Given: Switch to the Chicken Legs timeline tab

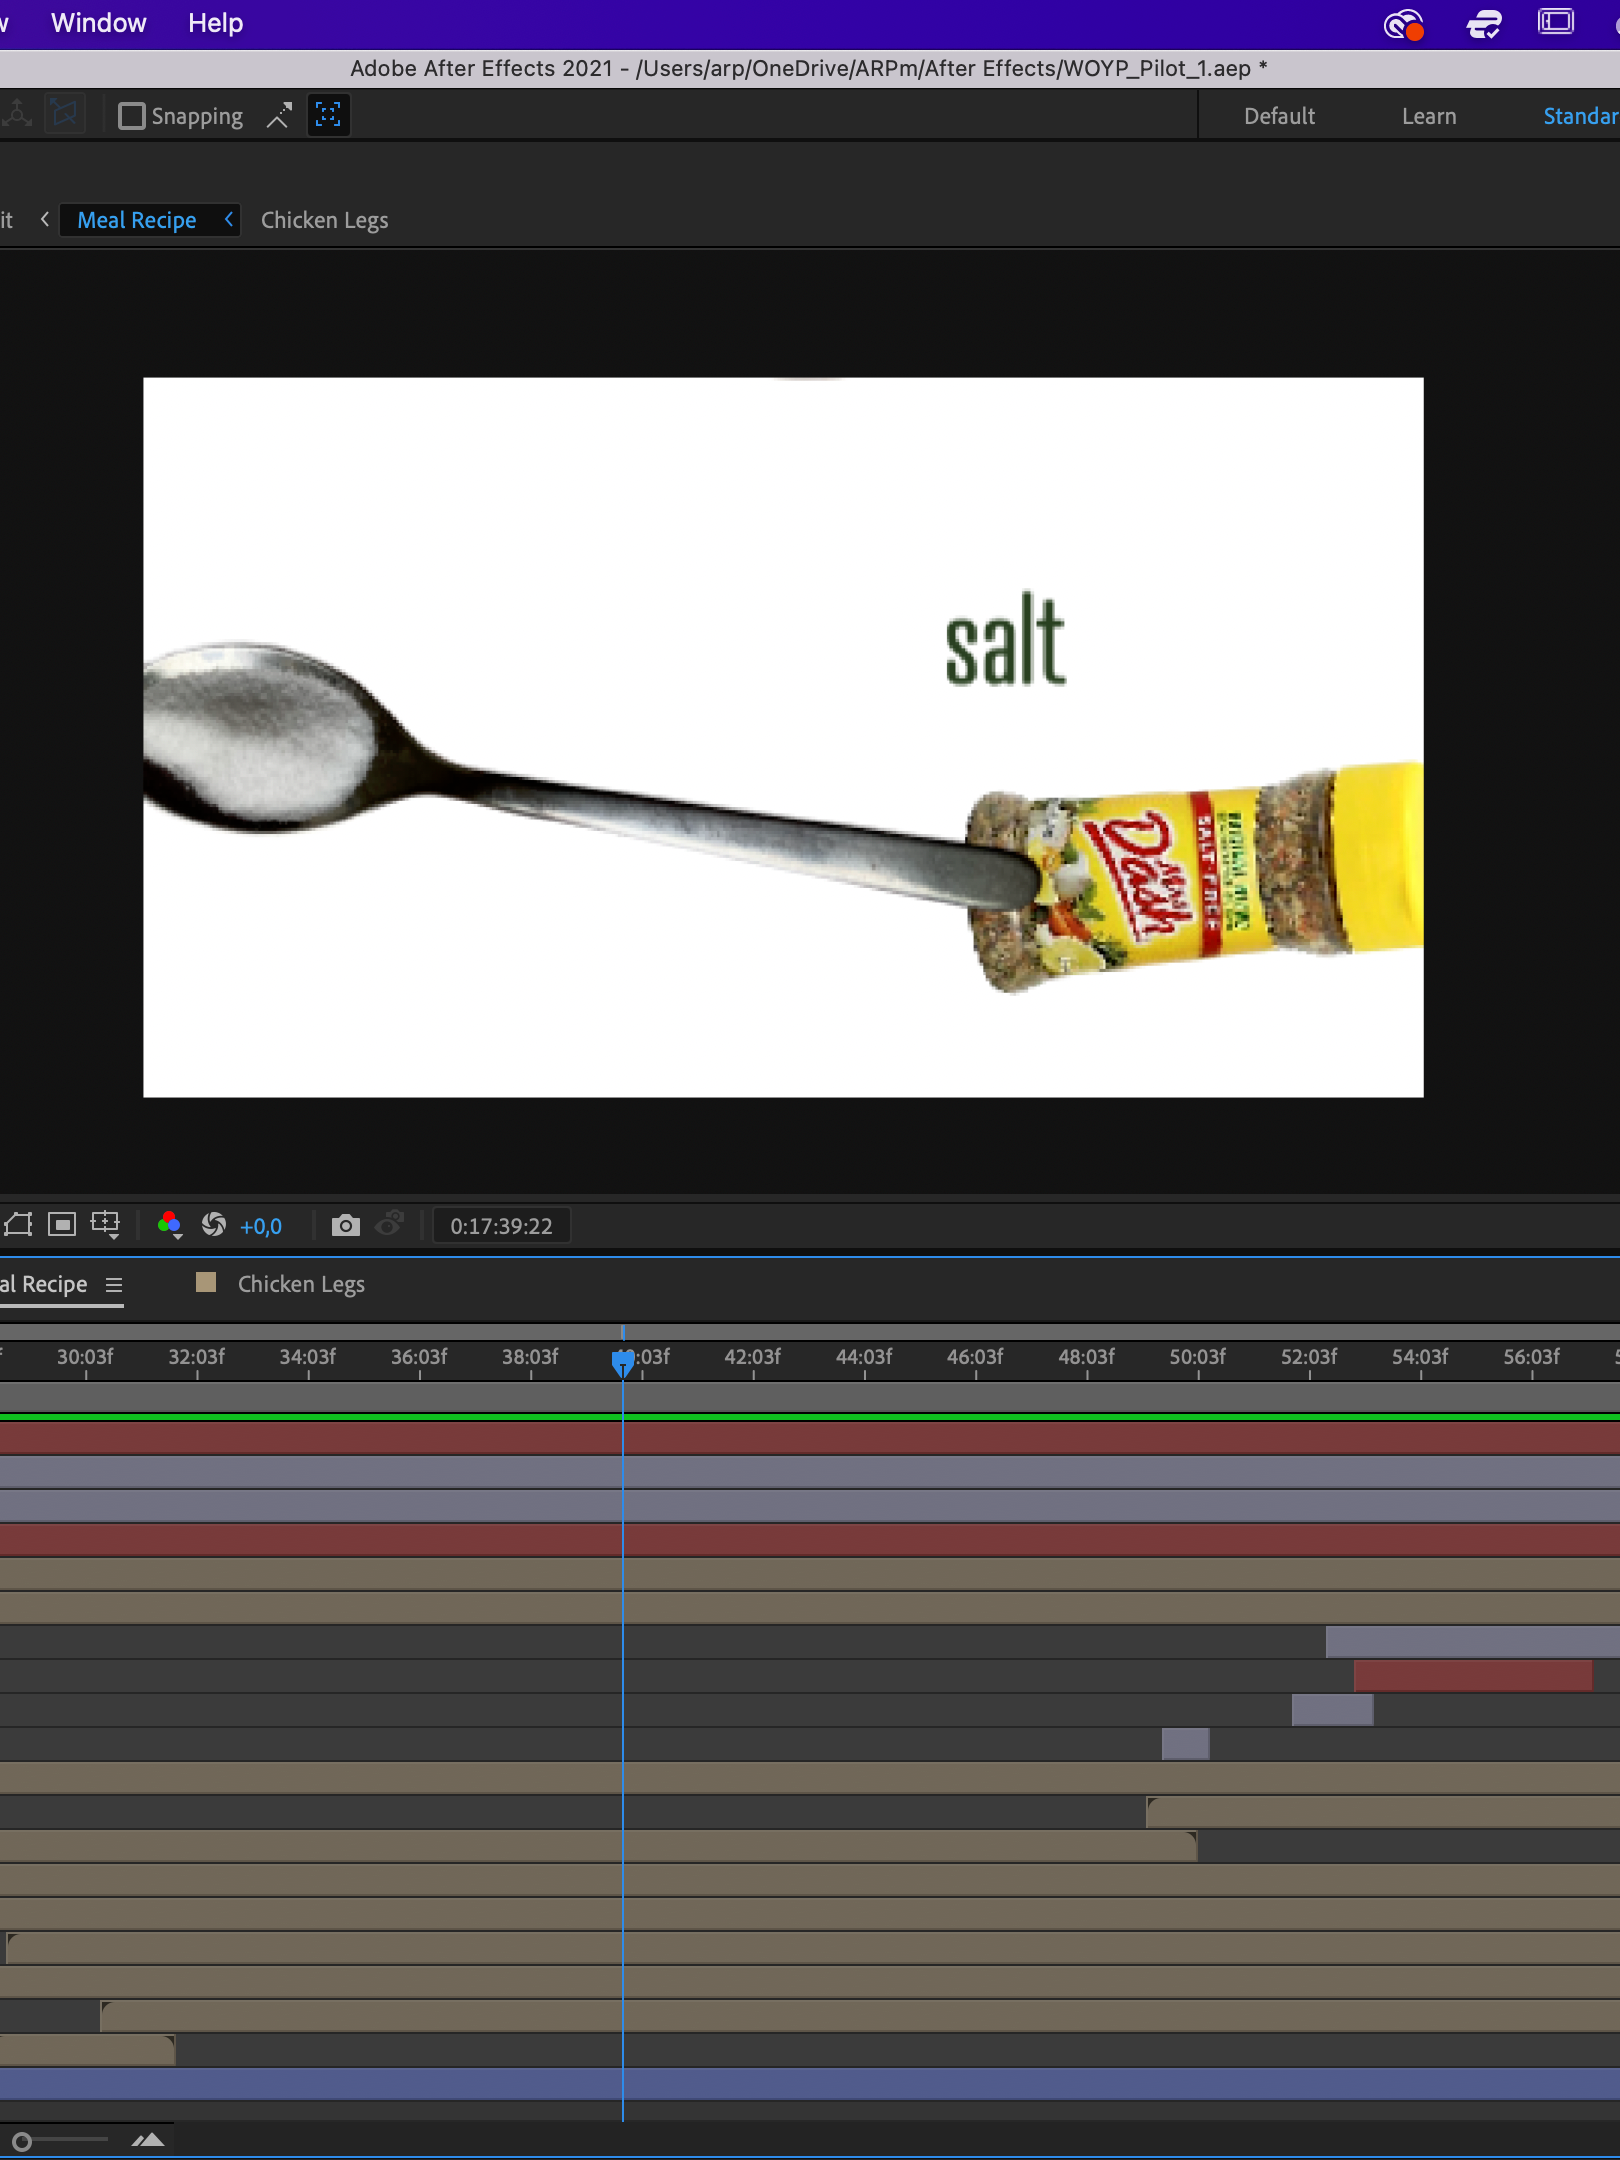Looking at the screenshot, I should (x=301, y=1284).
